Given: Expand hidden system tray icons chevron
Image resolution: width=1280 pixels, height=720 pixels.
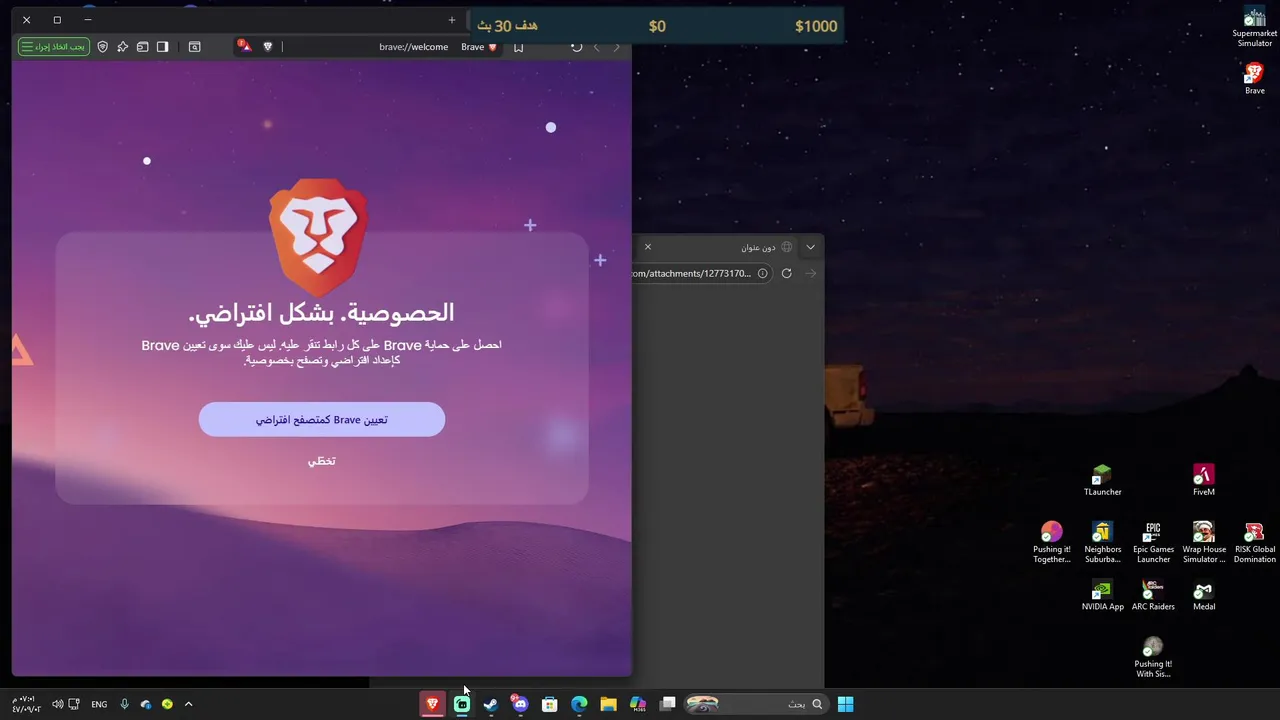Looking at the screenshot, I should 188,704.
